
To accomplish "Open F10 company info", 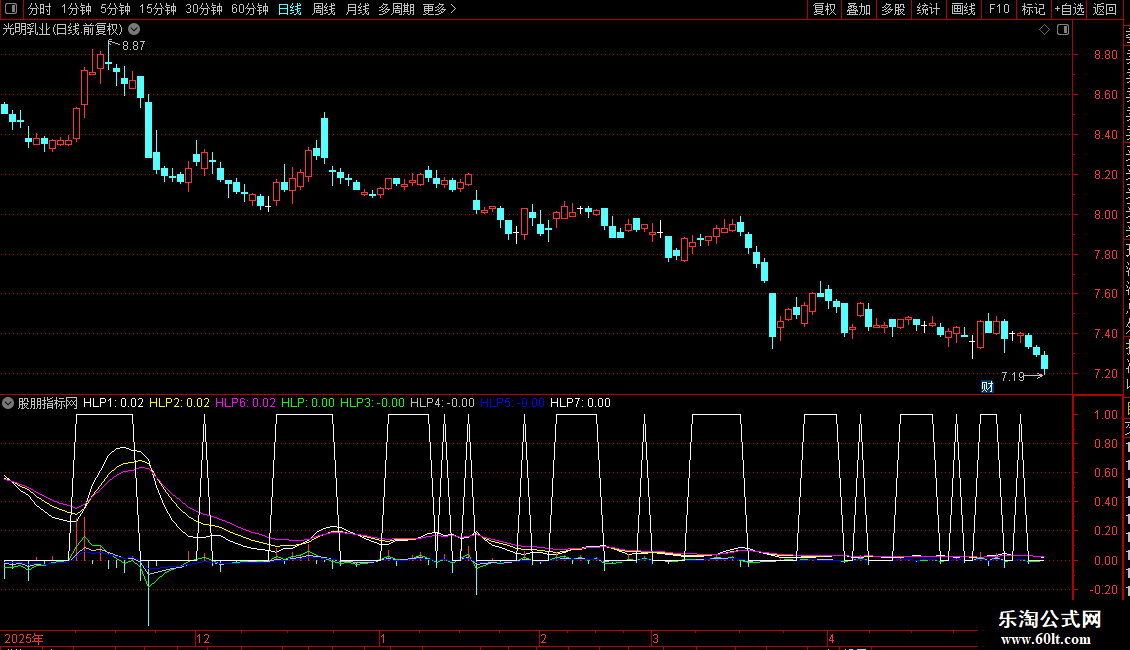I will coord(999,9).
